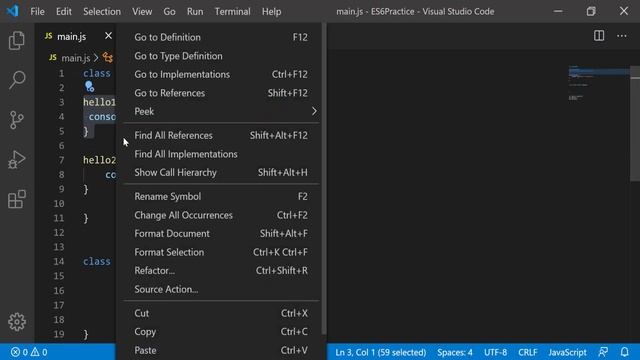Open the Explorer view icon
Image resolution: width=640 pixels, height=360 pixels.
coord(17,40)
